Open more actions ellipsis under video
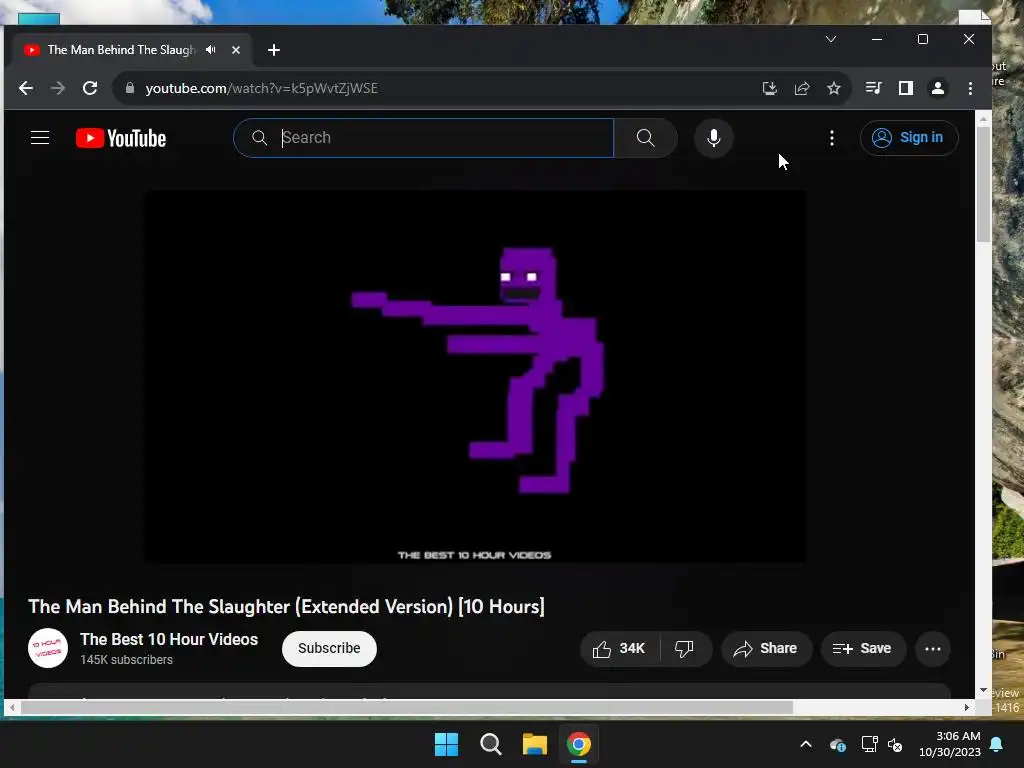1024x768 pixels. pyautogui.click(x=933, y=648)
